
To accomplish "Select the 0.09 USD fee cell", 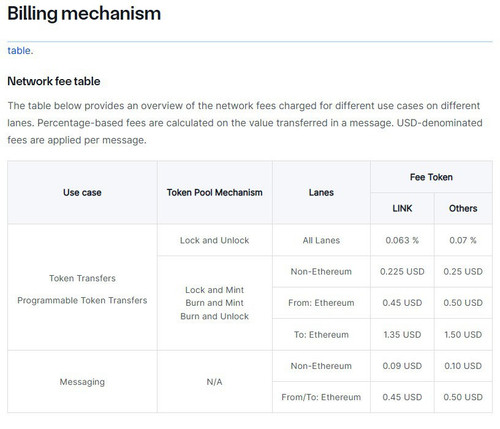I will 402,366.
